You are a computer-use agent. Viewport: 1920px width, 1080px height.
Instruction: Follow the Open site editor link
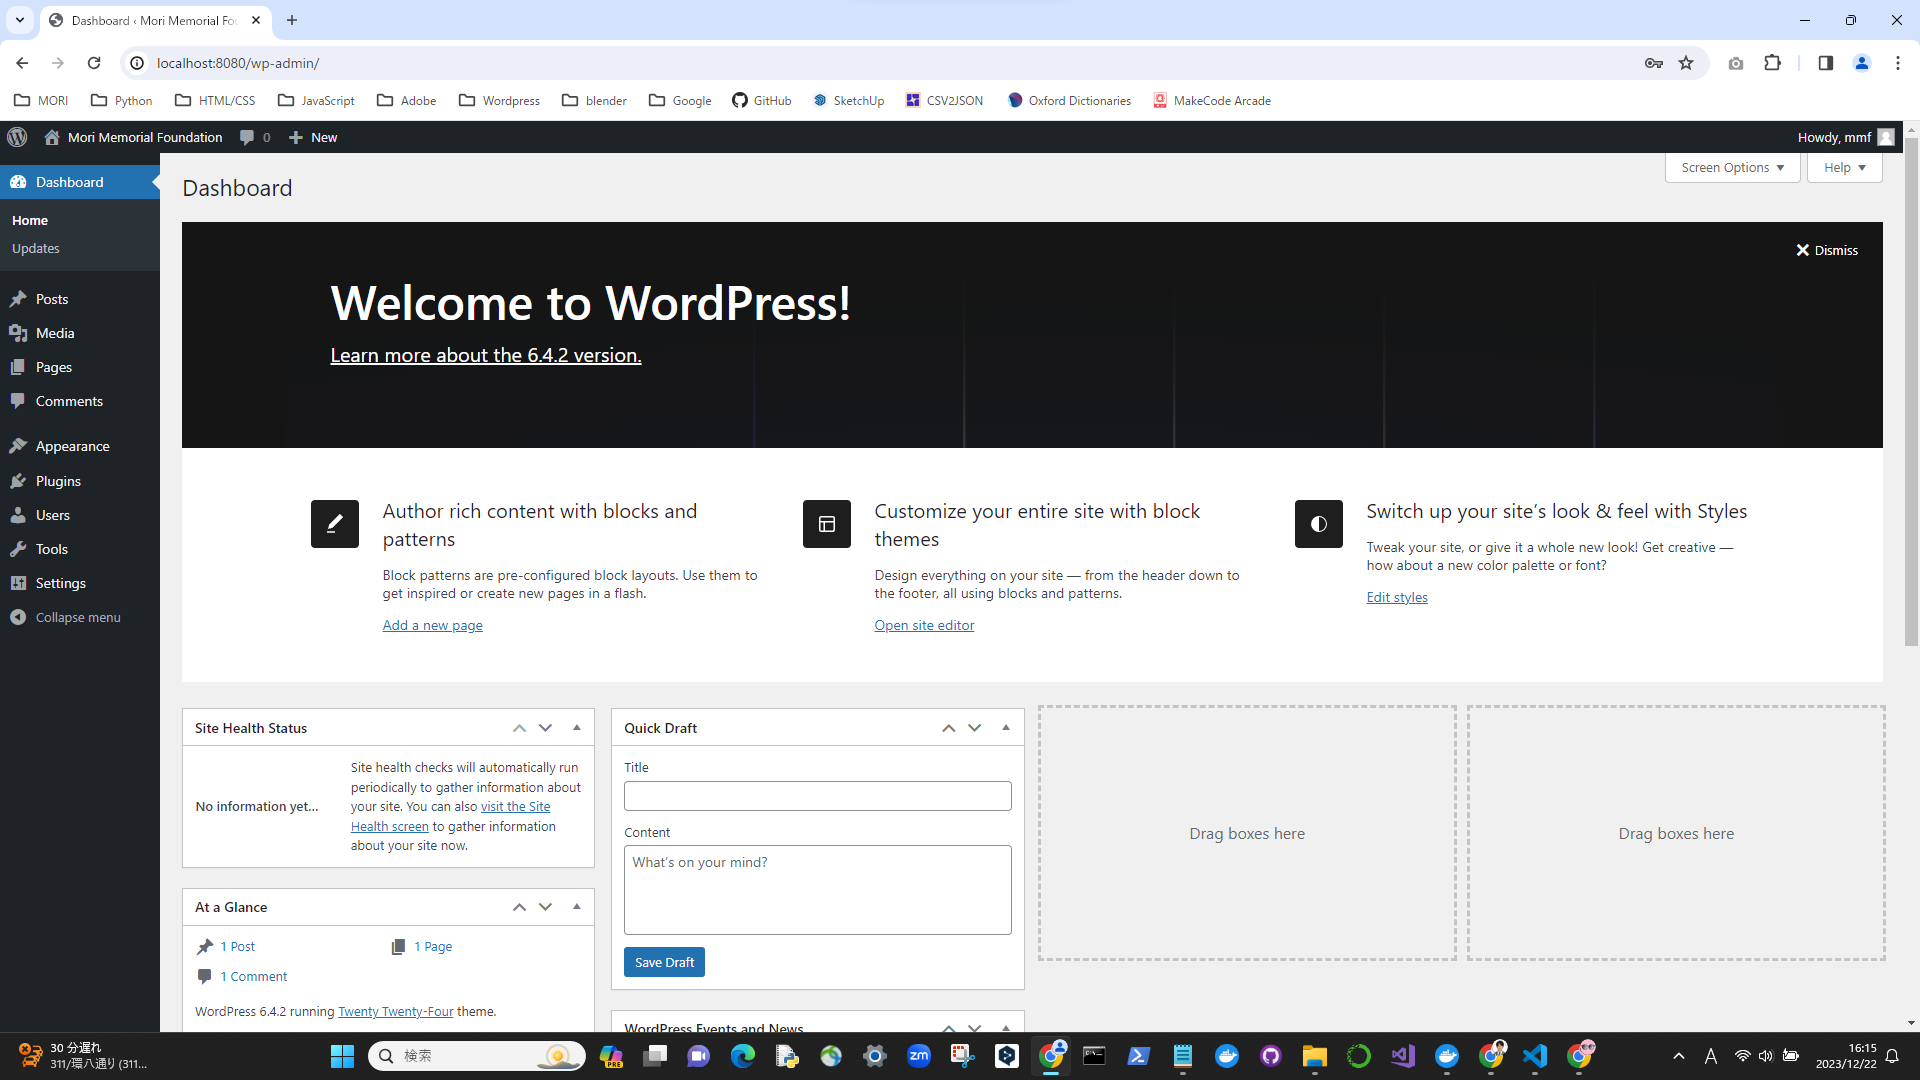924,625
